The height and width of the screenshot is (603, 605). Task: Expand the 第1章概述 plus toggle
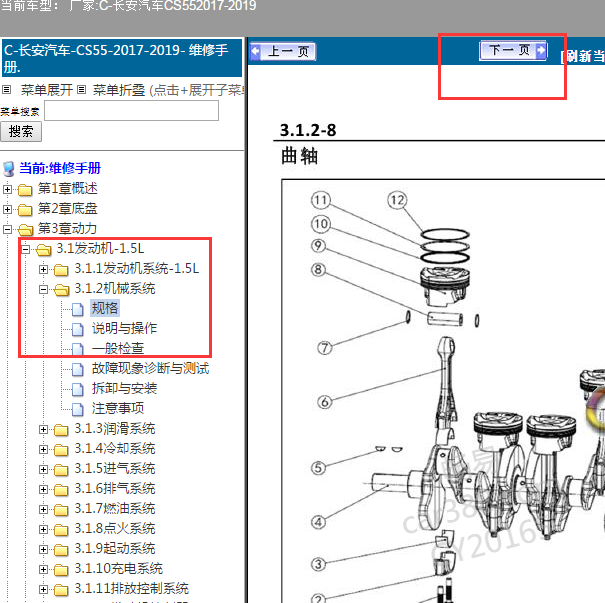(x=7, y=189)
